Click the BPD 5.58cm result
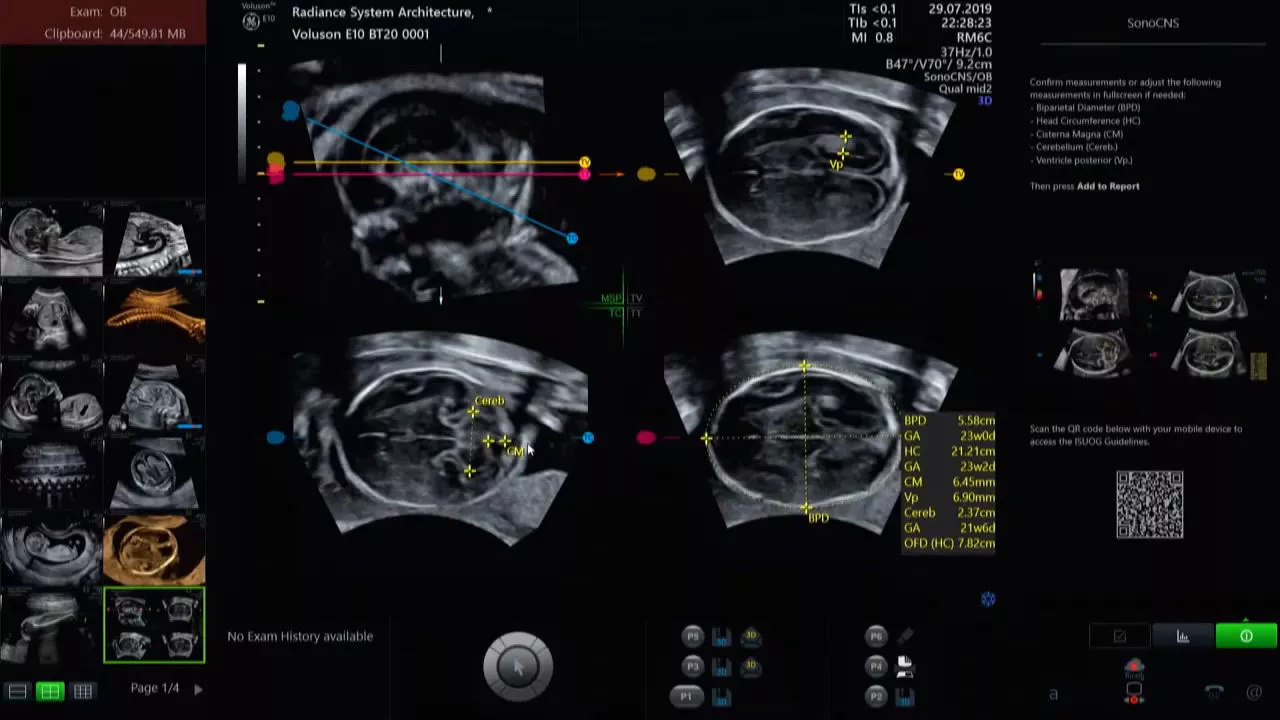The height and width of the screenshot is (720, 1280). coord(949,421)
